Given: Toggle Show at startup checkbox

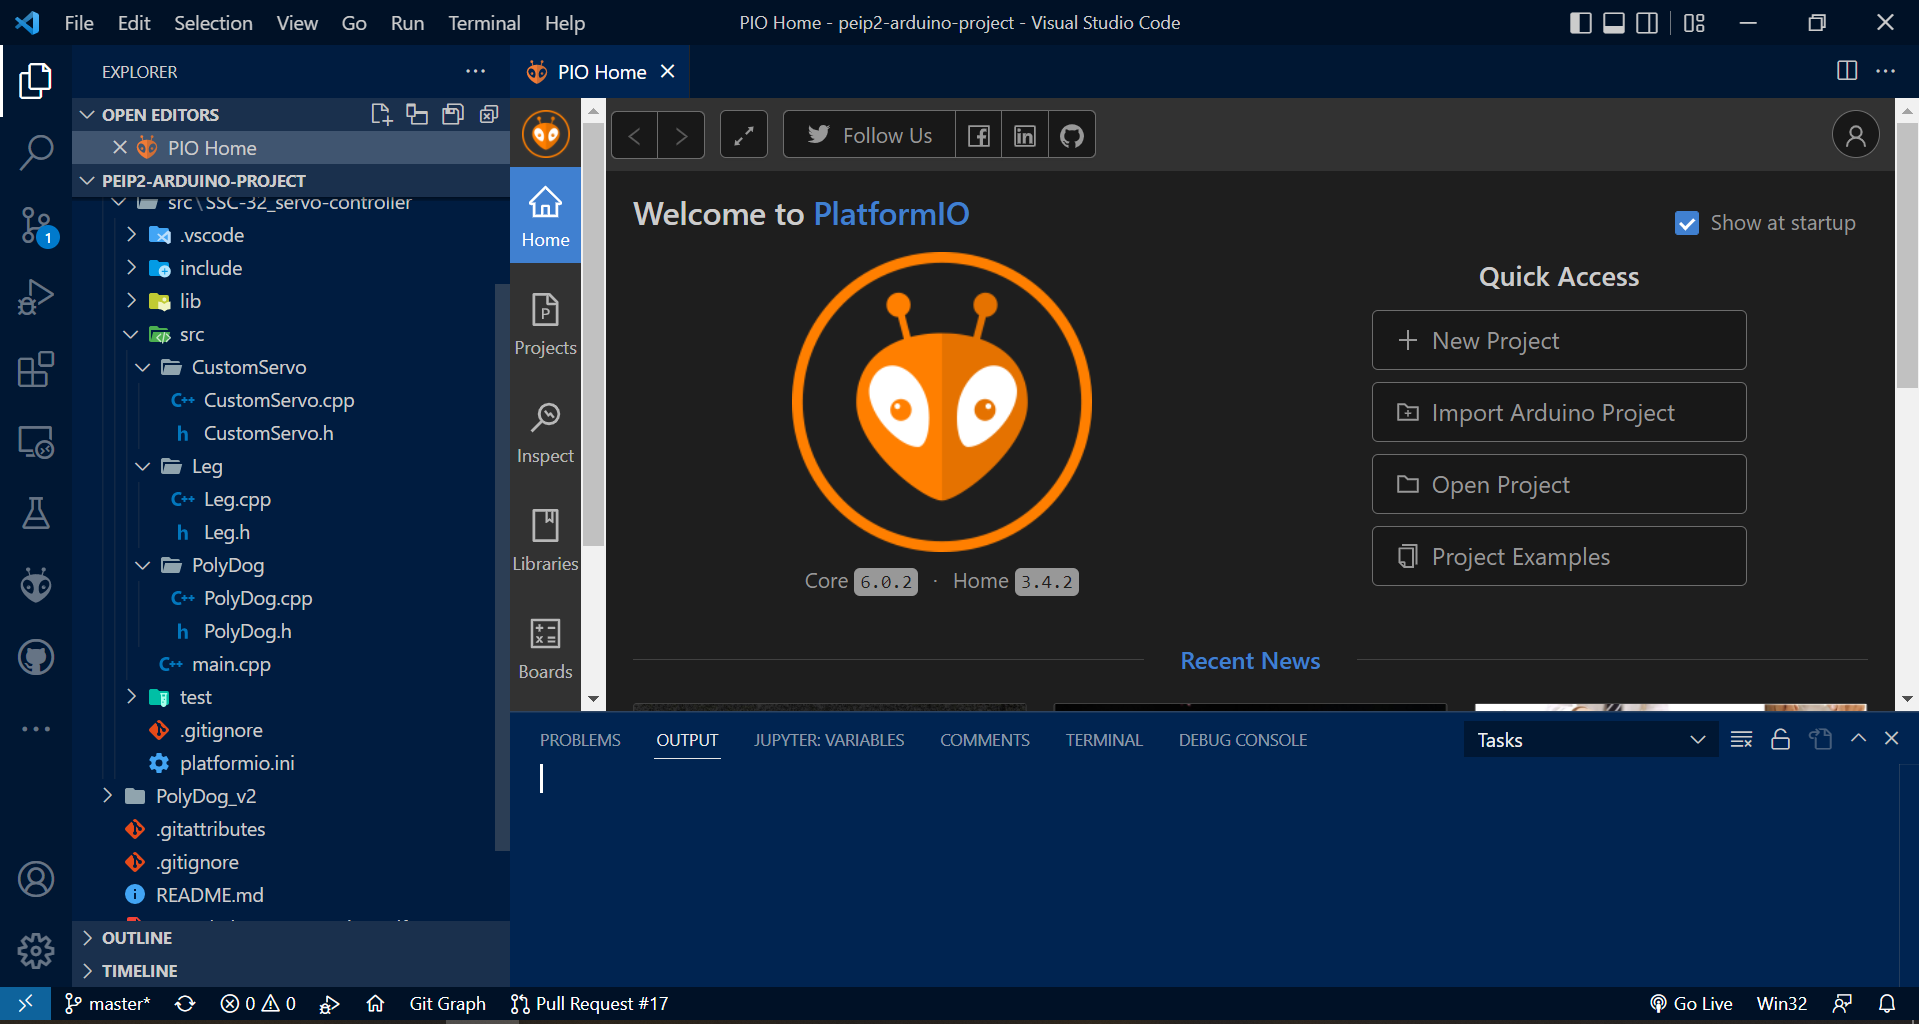Looking at the screenshot, I should click(x=1686, y=223).
